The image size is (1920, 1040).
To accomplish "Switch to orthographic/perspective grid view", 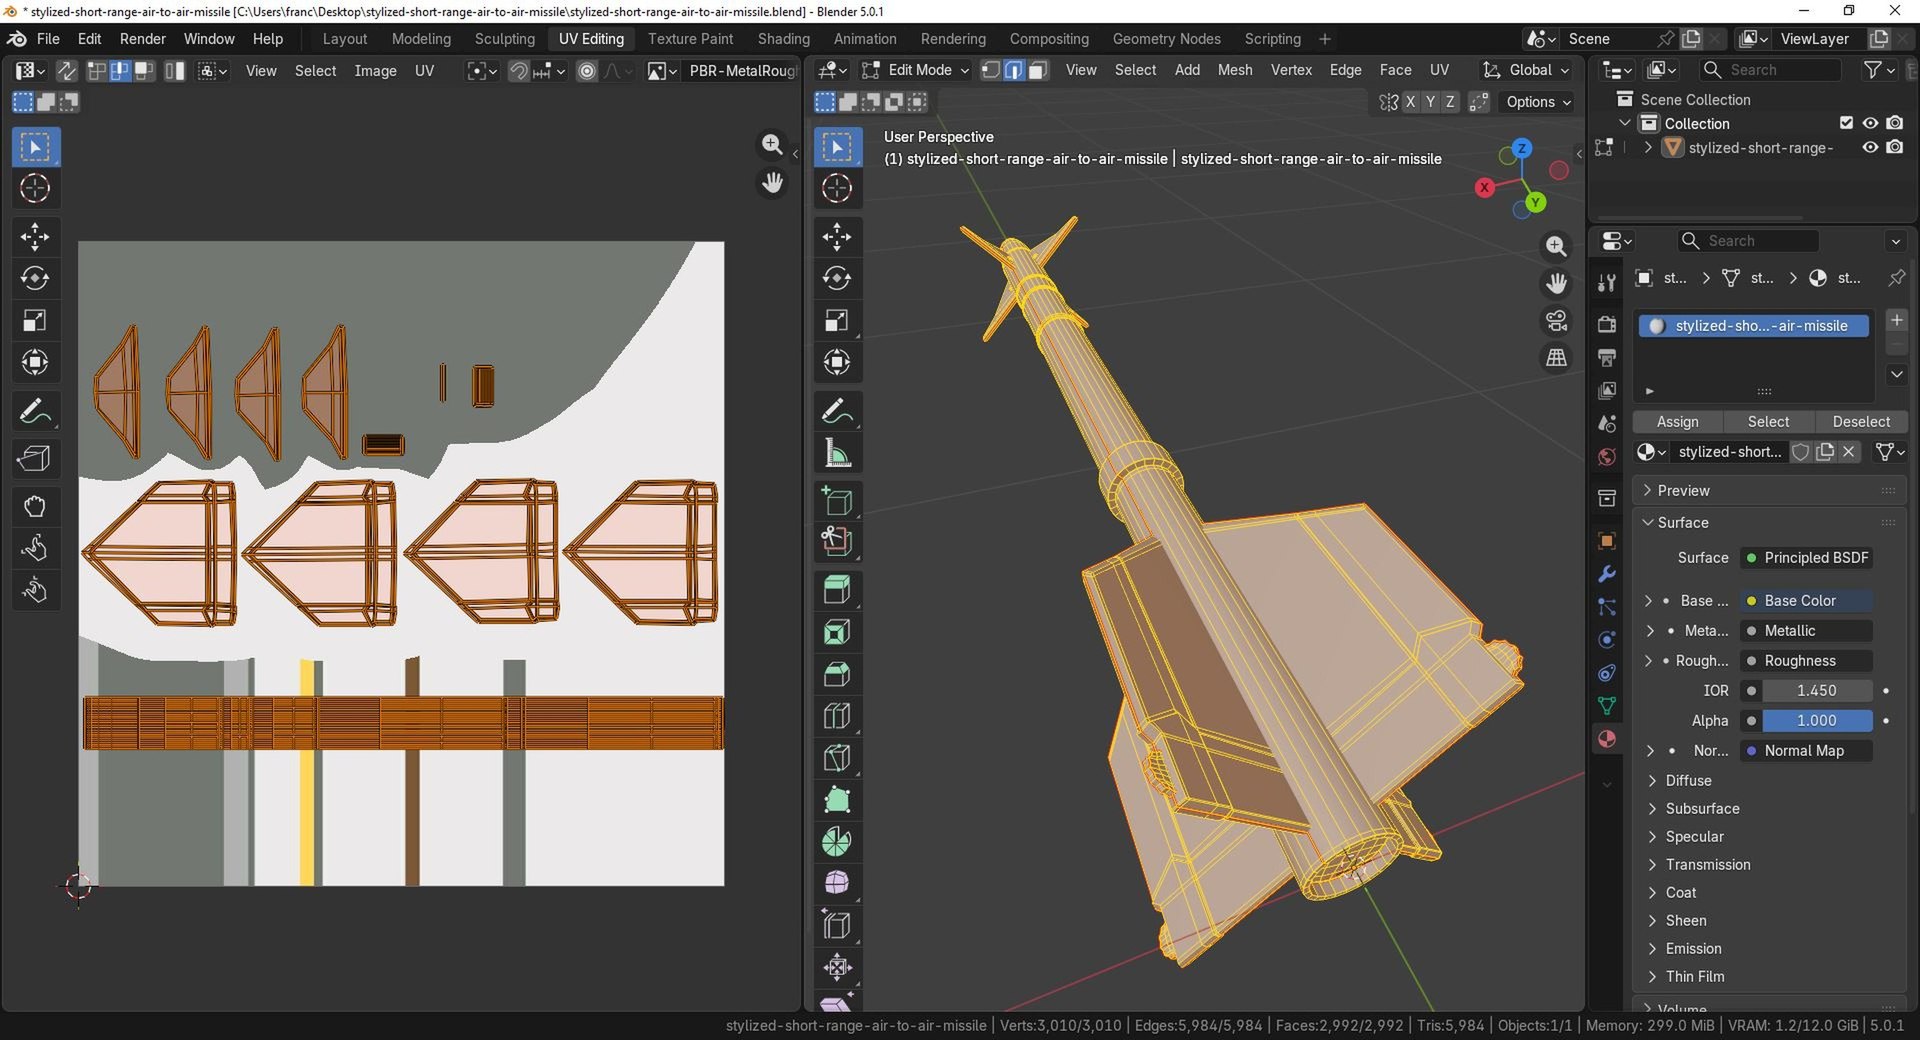I will [x=1556, y=358].
